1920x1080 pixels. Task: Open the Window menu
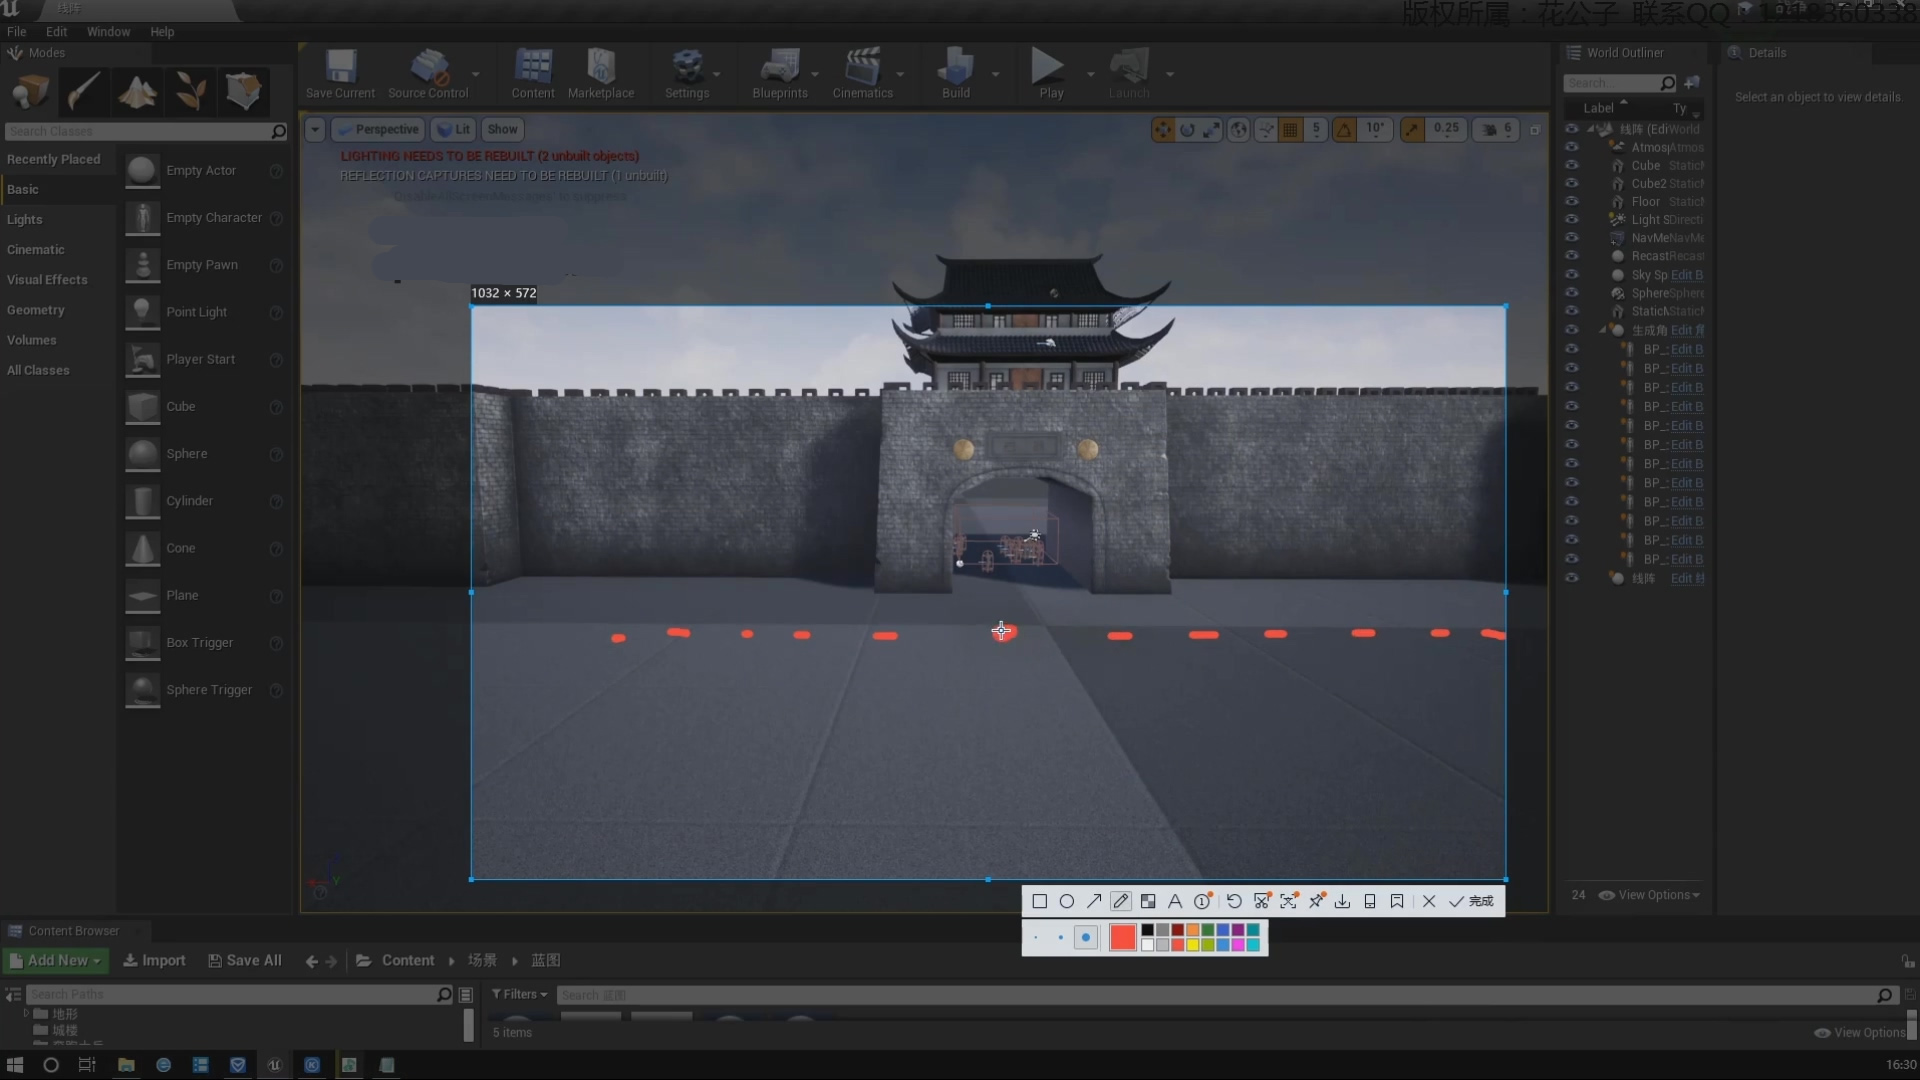108,32
